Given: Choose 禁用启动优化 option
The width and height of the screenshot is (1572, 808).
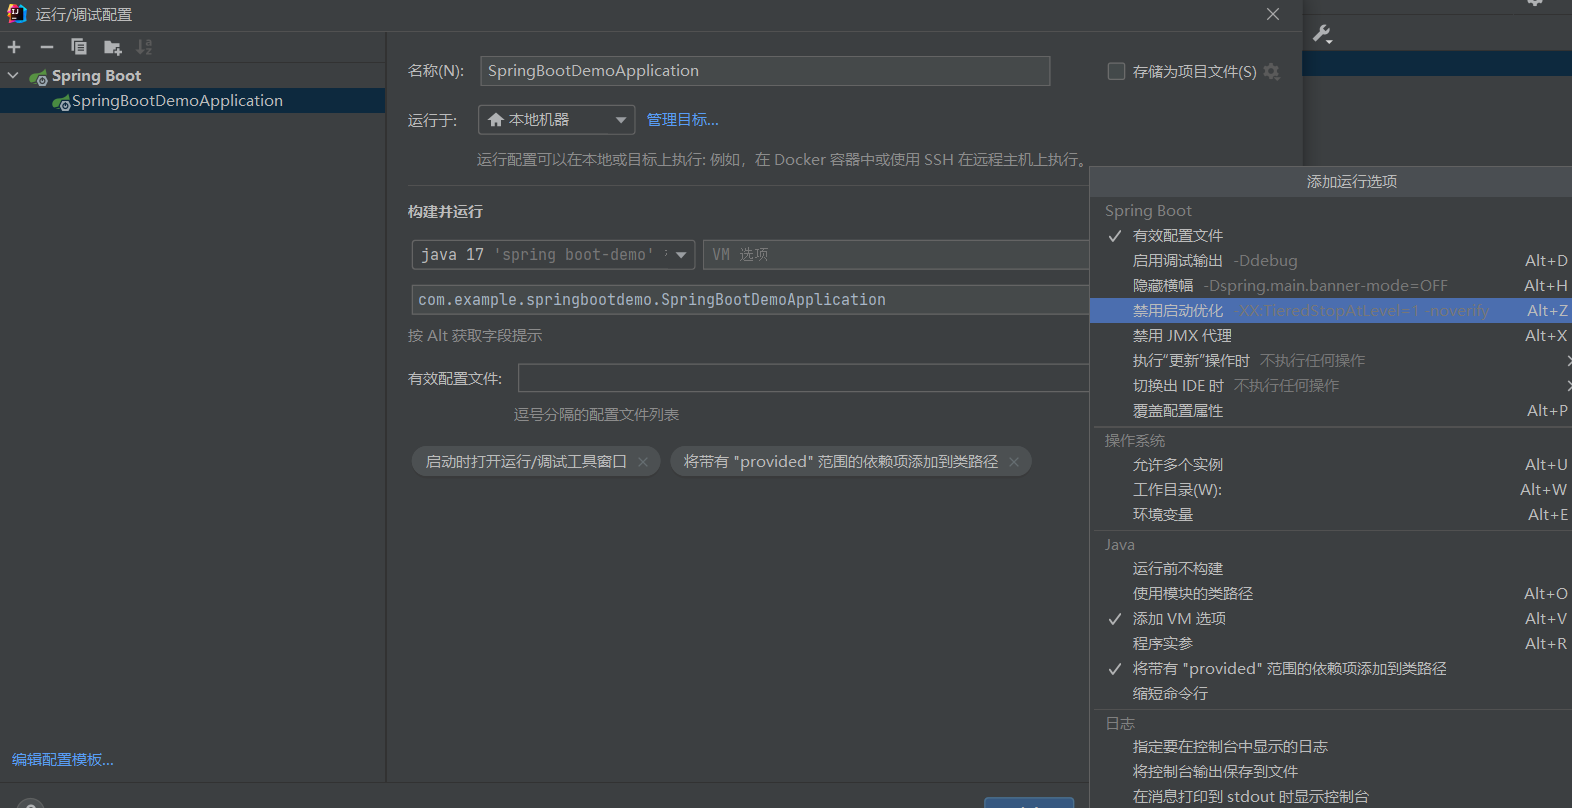Looking at the screenshot, I should pos(1330,311).
